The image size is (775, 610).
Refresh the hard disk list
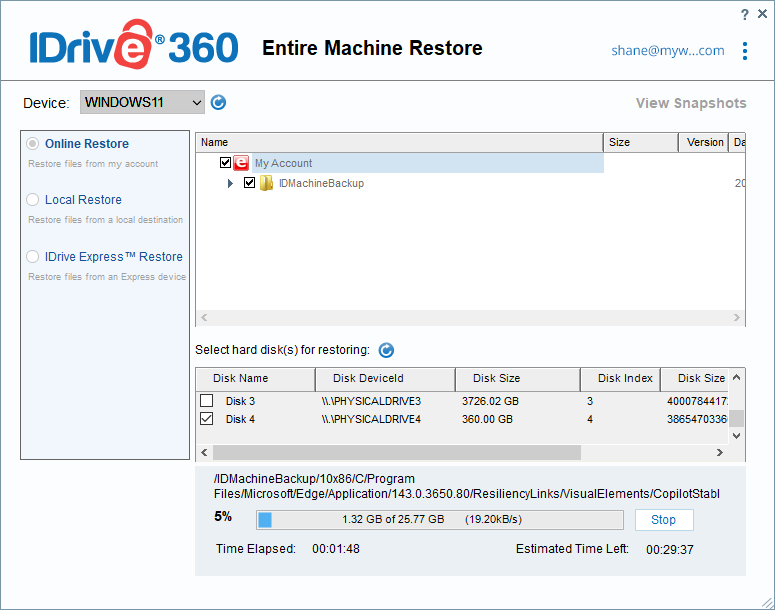(x=386, y=350)
